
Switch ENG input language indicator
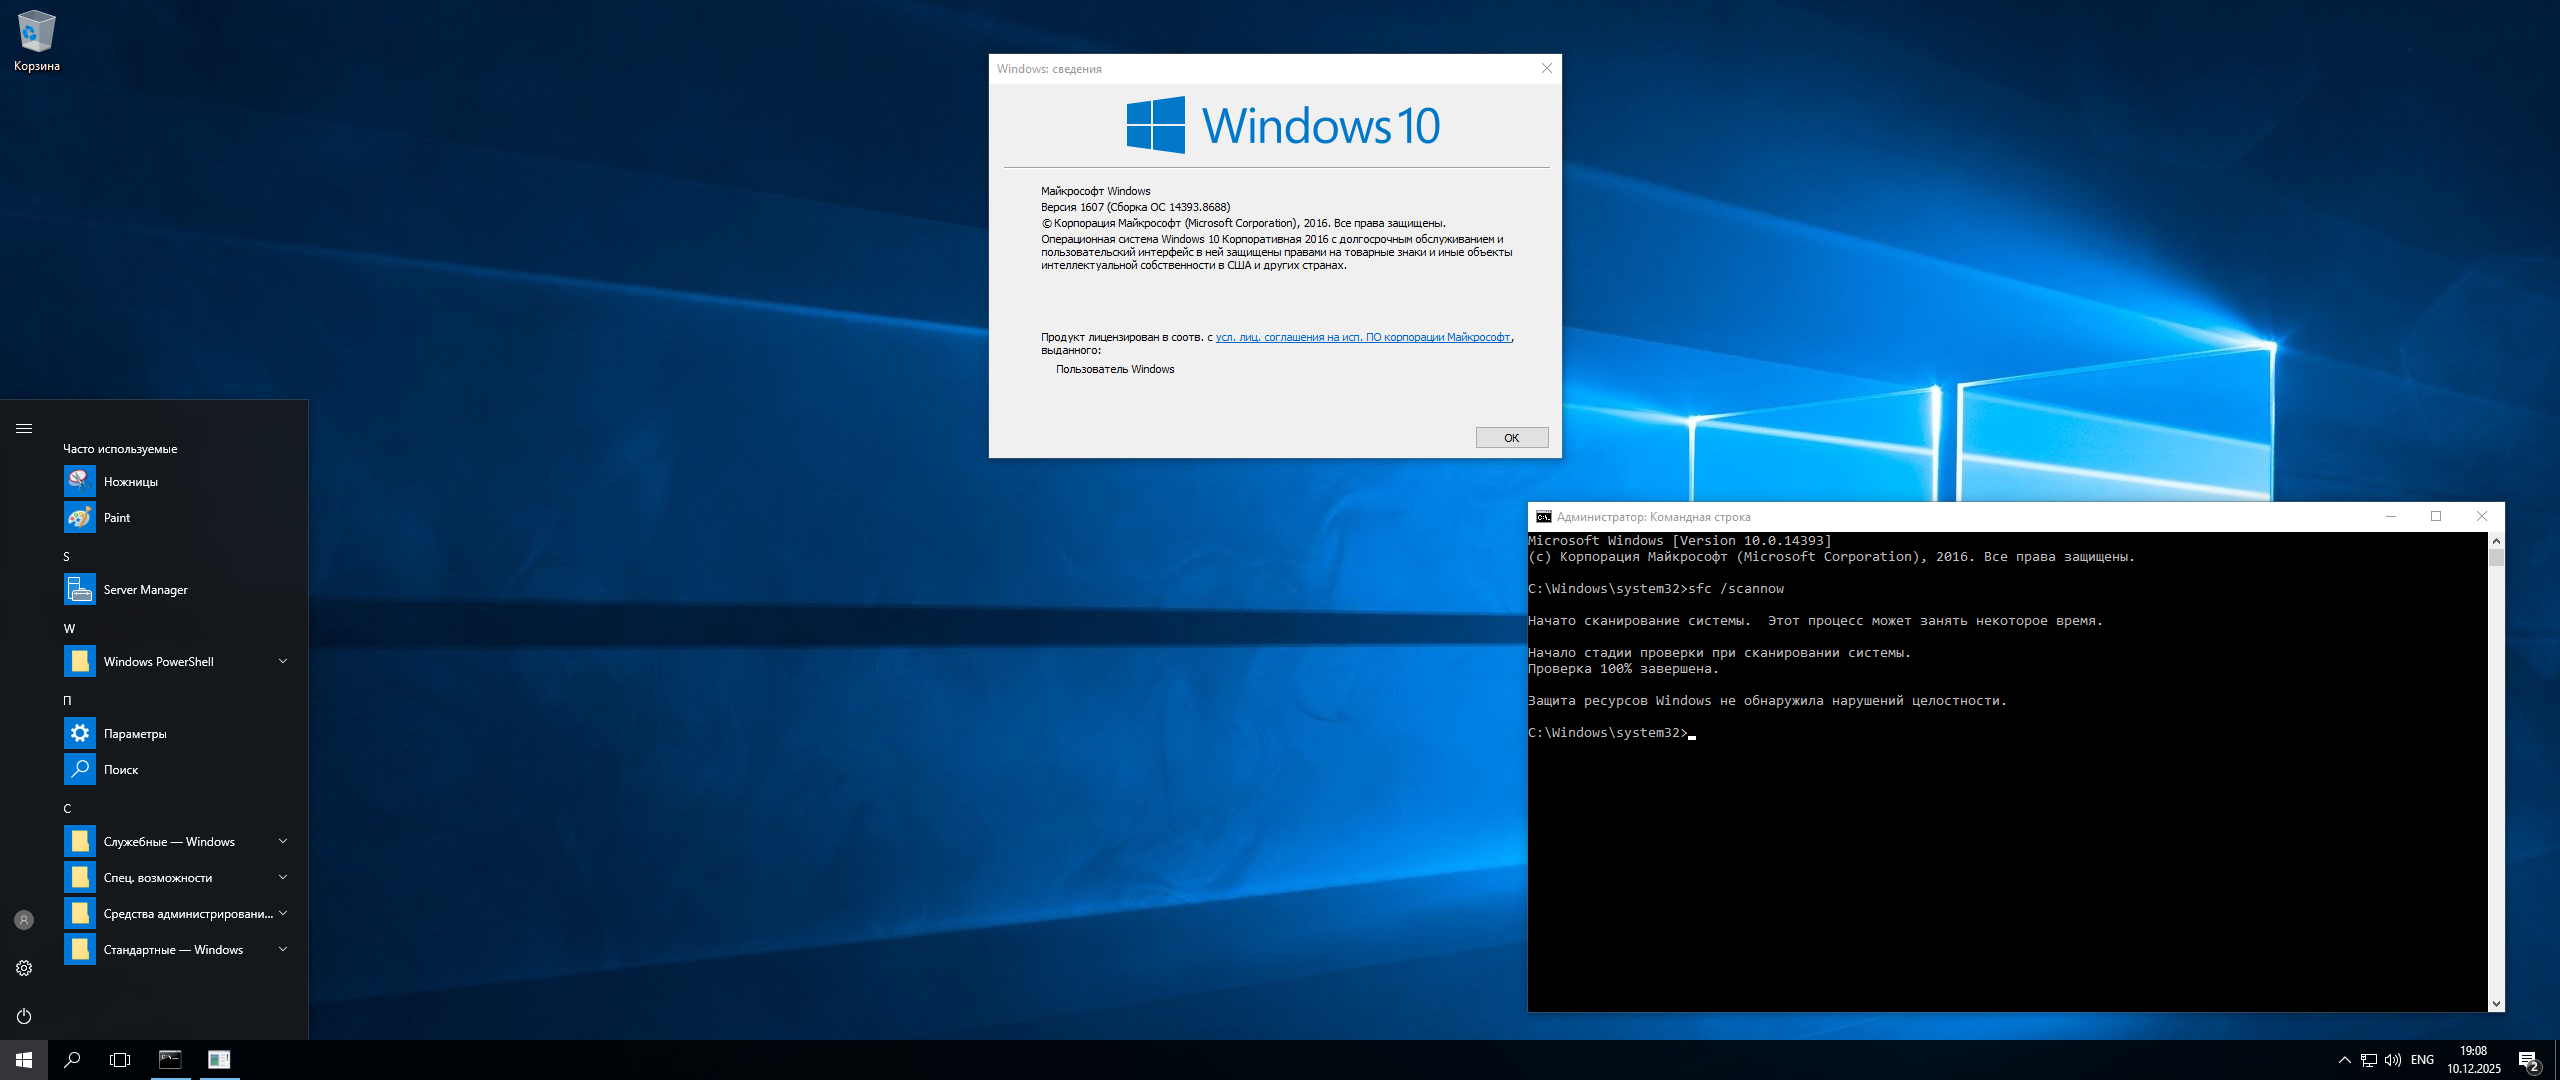[x=2422, y=1060]
